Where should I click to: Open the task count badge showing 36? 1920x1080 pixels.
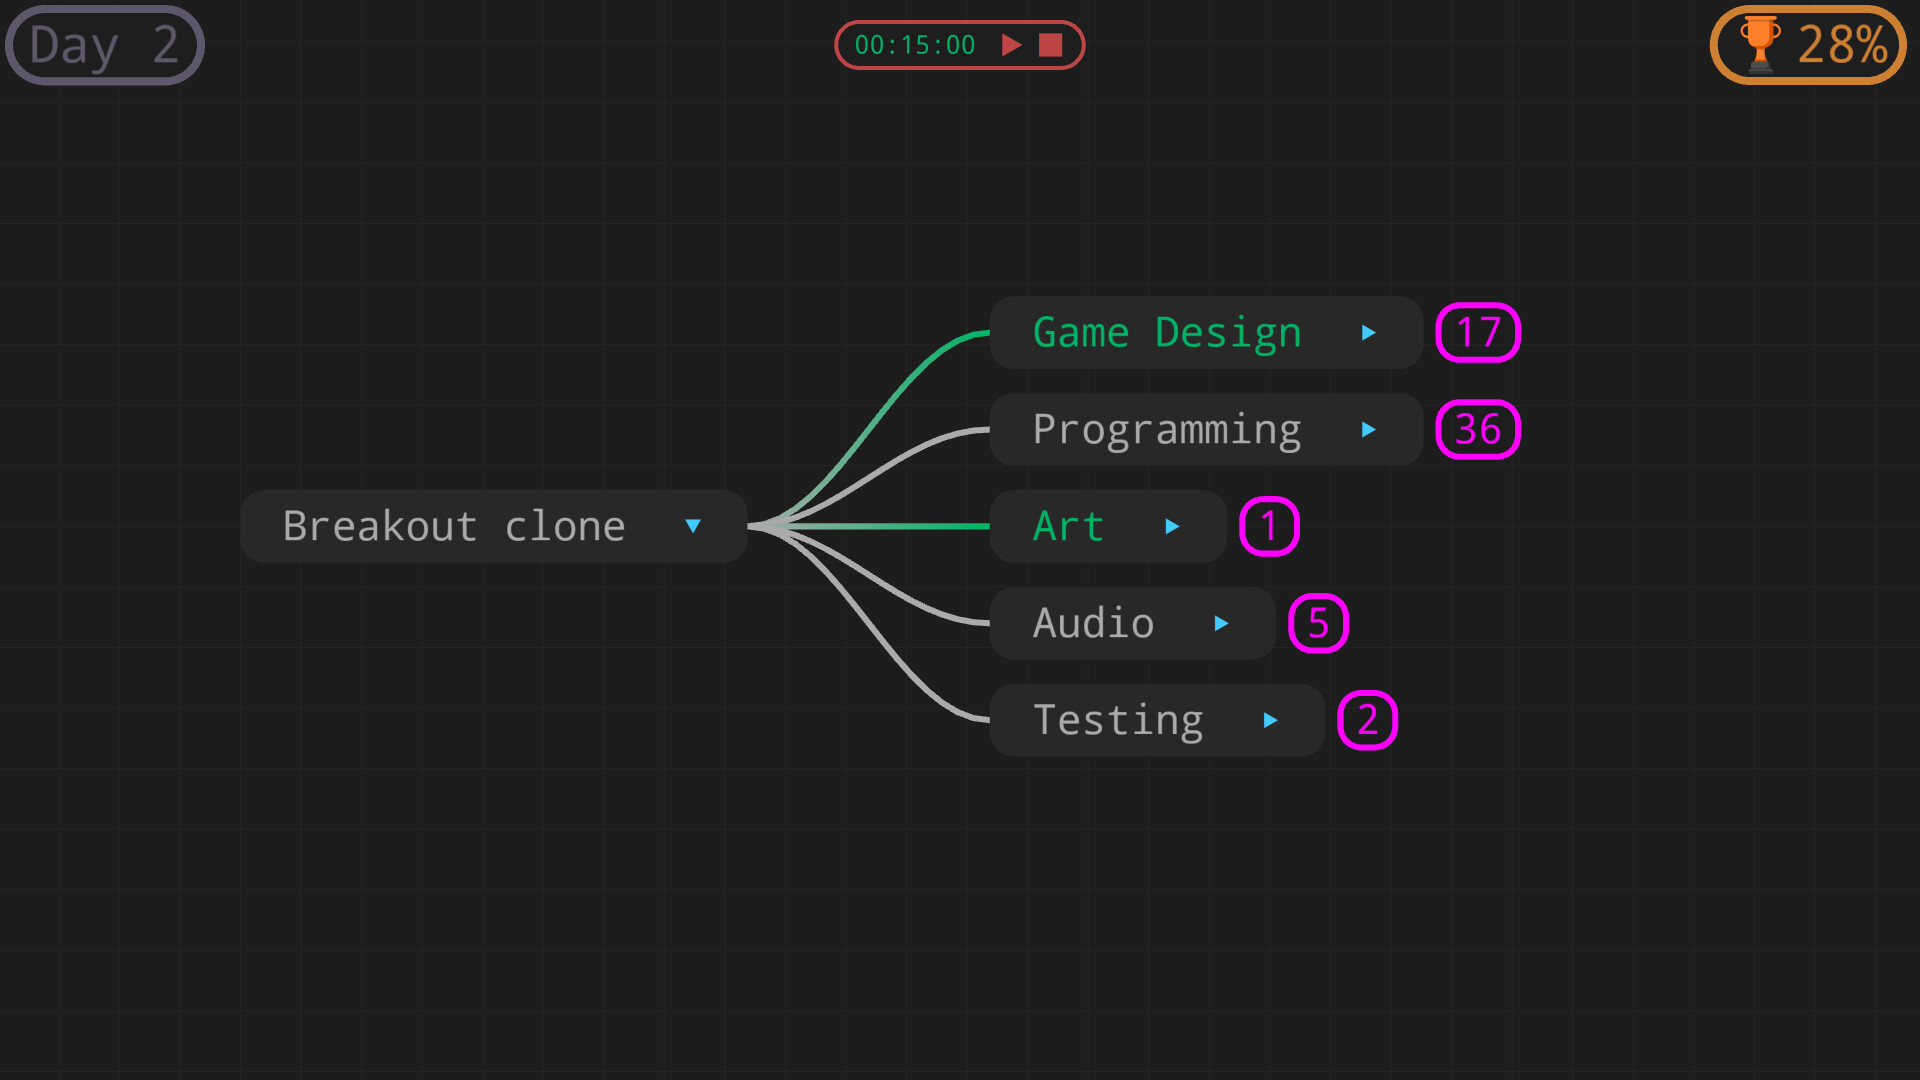(1477, 429)
